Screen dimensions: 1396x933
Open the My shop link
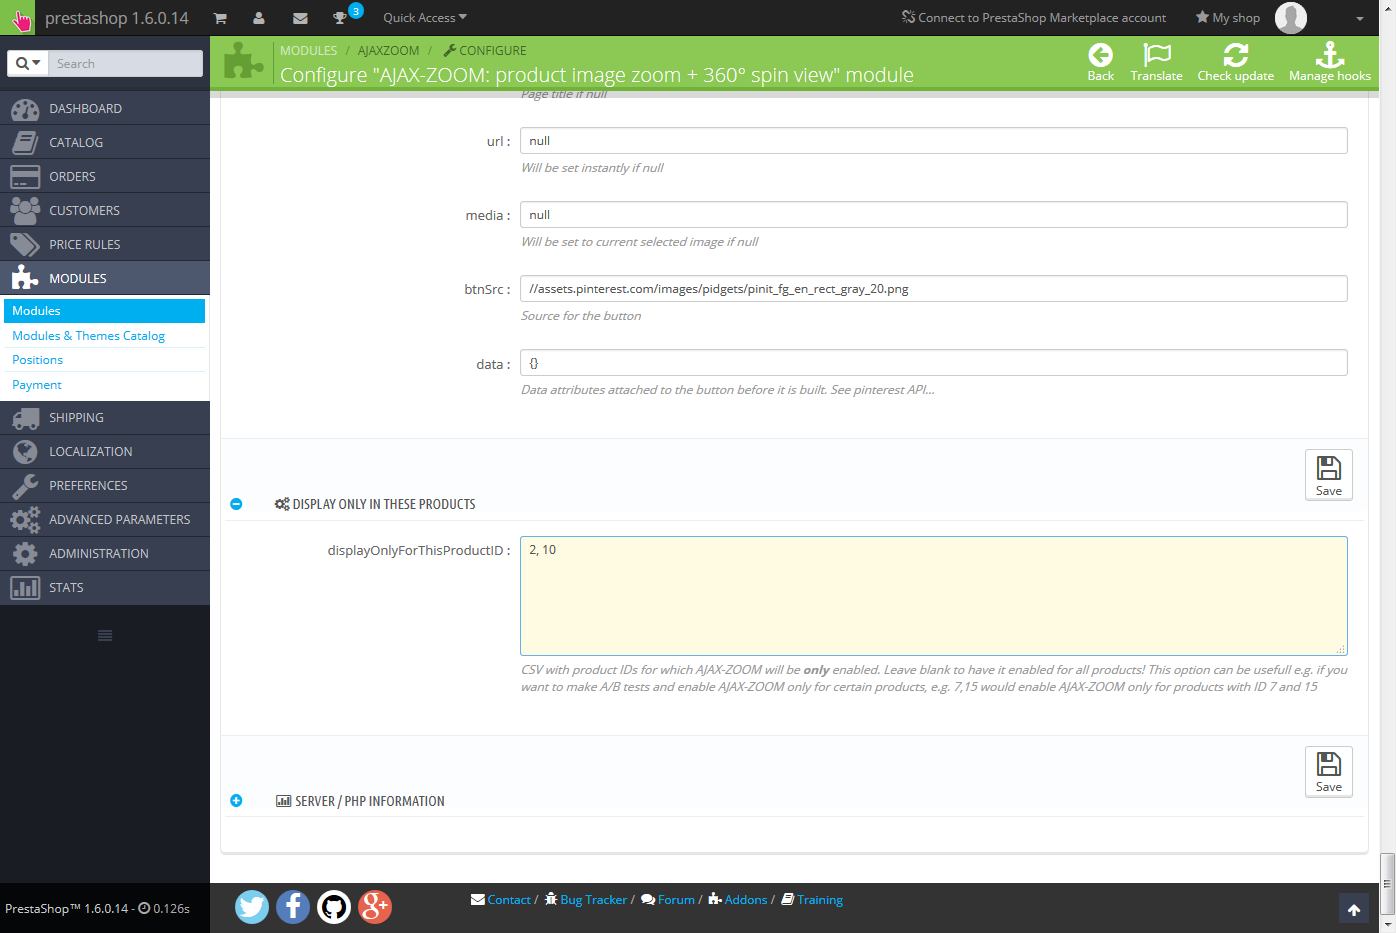tap(1228, 18)
